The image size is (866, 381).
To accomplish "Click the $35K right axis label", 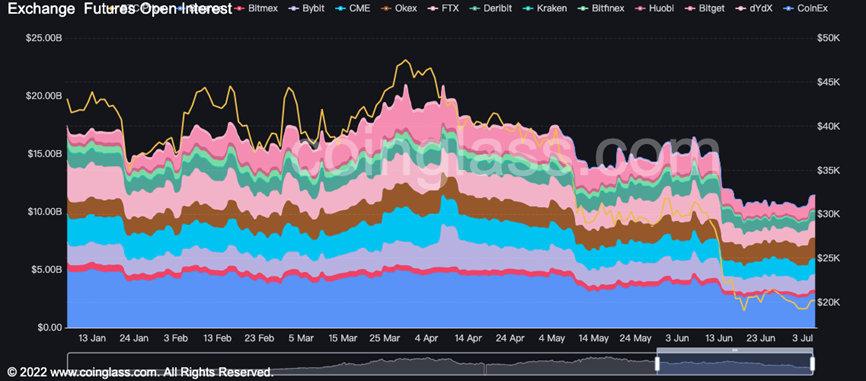I will click(828, 171).
